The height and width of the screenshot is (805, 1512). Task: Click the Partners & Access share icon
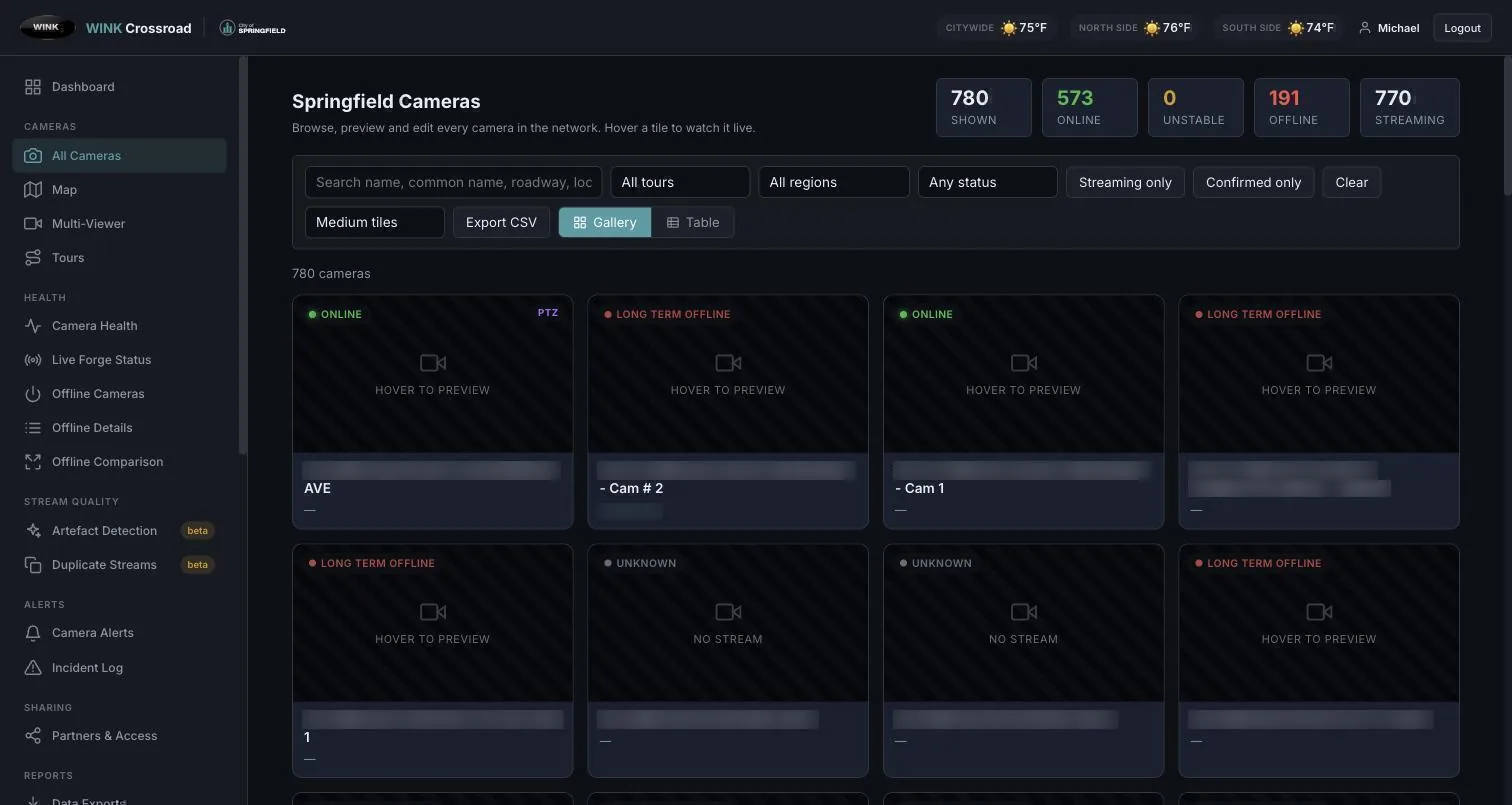click(x=33, y=736)
